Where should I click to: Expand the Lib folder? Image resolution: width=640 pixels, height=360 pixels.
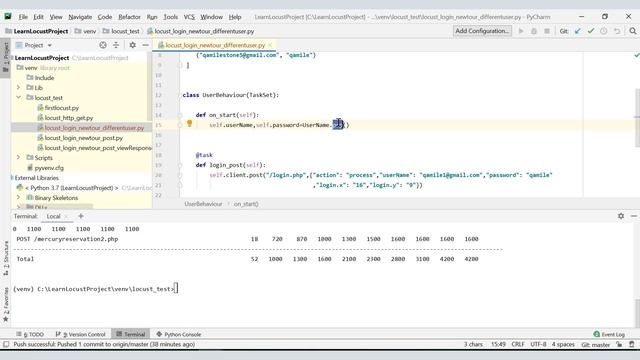click(18, 88)
